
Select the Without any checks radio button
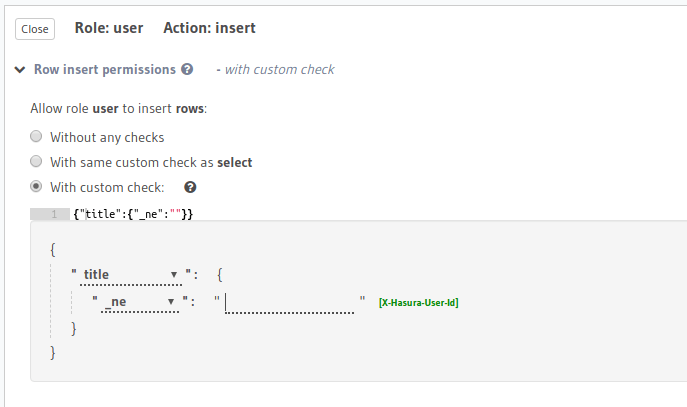36,137
